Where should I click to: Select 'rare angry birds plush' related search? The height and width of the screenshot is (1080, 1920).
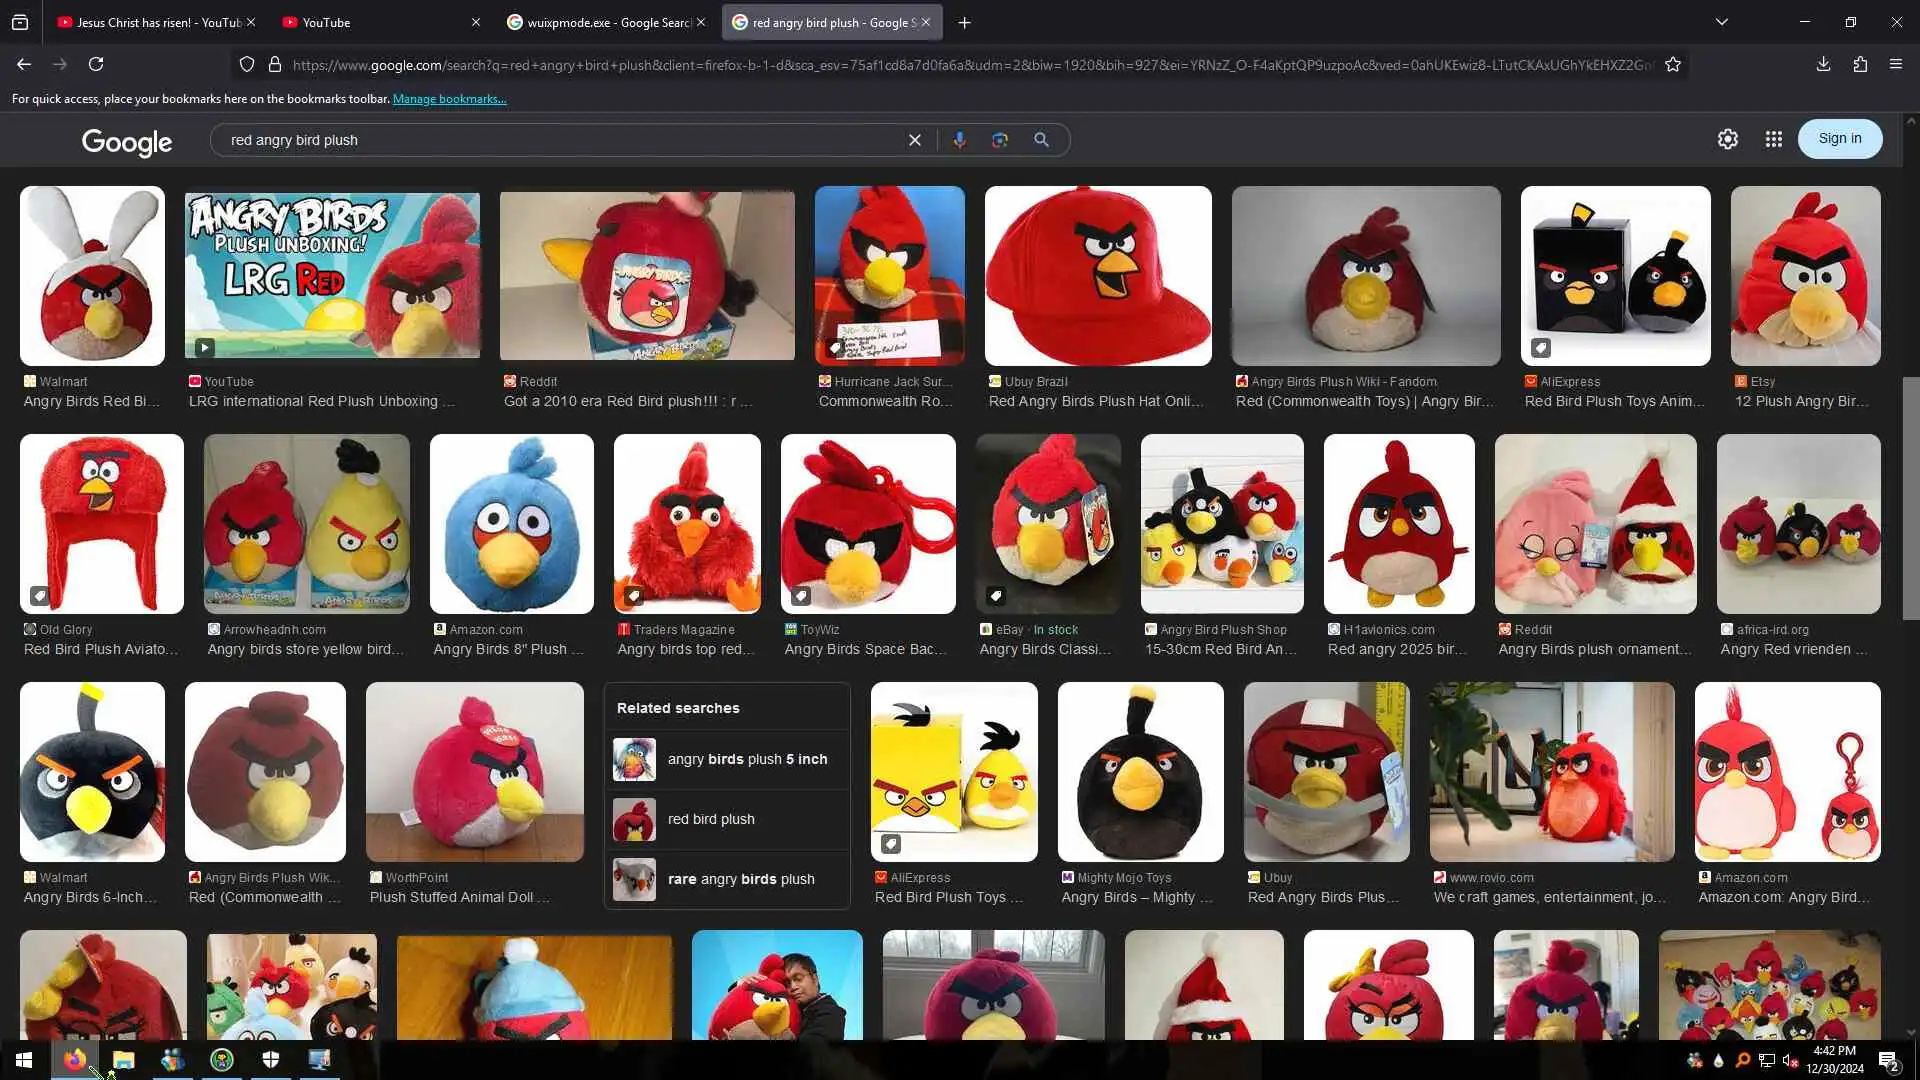pyautogui.click(x=740, y=879)
